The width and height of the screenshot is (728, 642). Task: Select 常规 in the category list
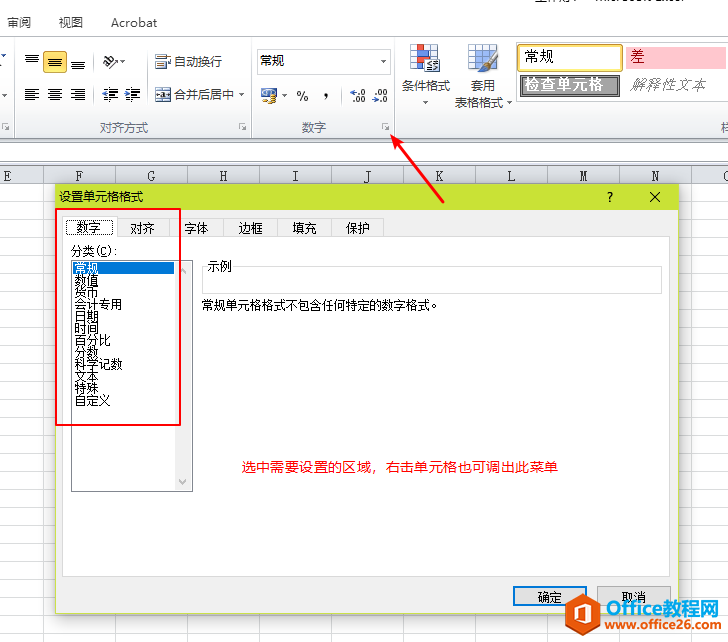pos(123,268)
